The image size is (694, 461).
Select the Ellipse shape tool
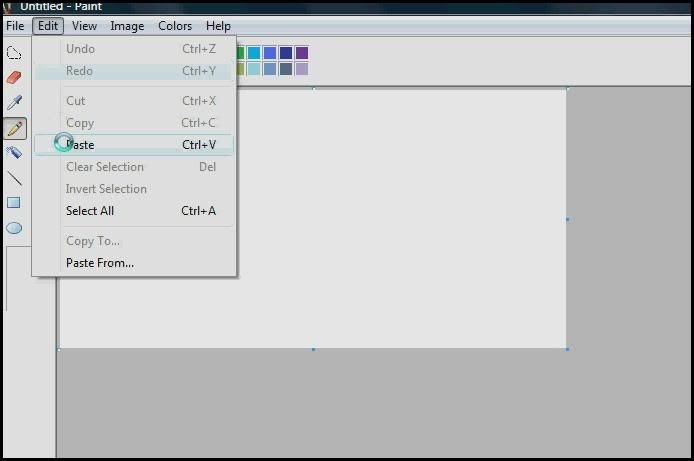[14, 228]
